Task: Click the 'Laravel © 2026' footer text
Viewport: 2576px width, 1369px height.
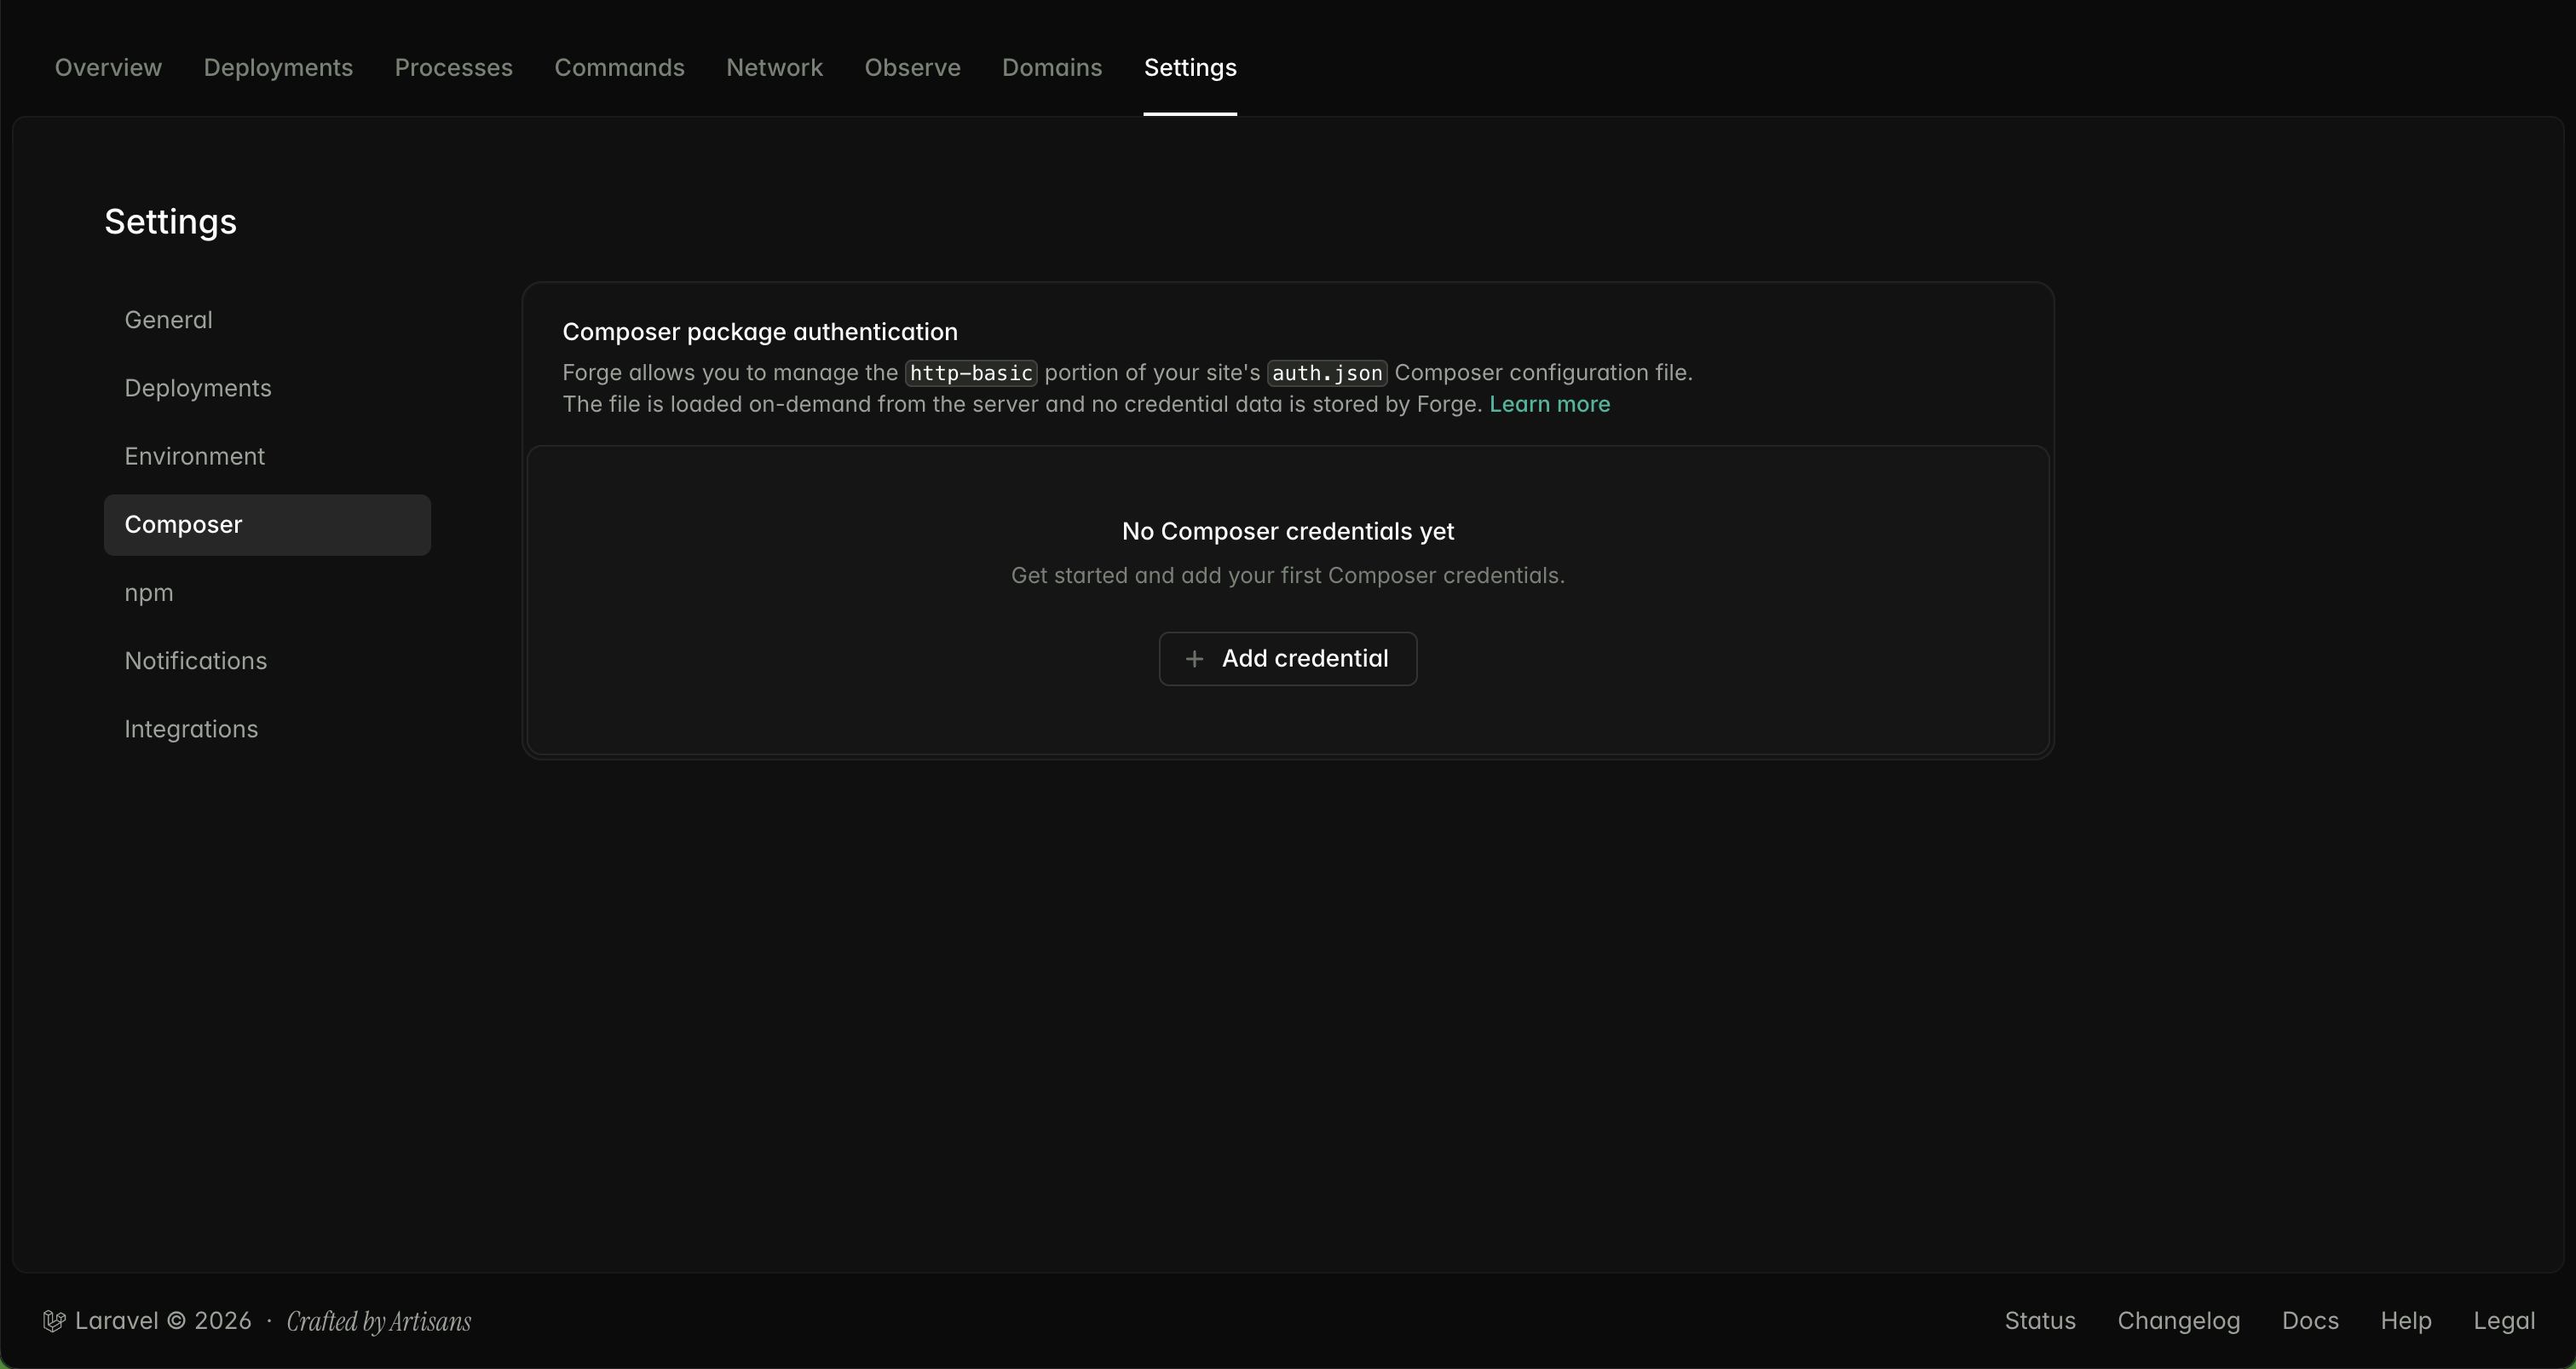Action: [163, 1321]
